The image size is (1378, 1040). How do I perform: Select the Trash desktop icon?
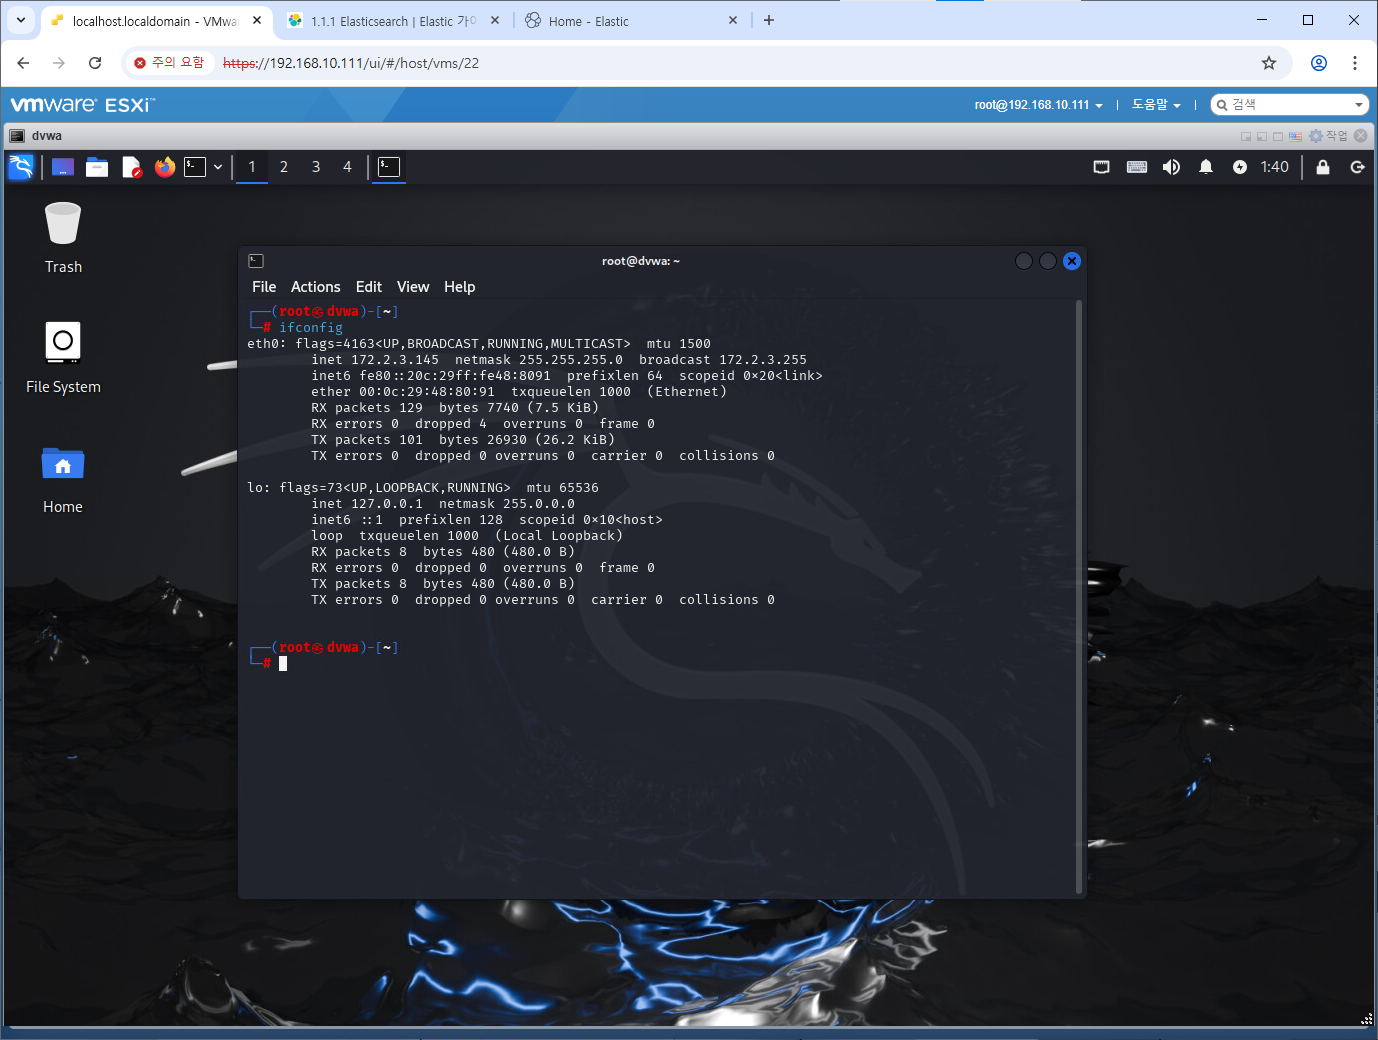click(x=63, y=238)
